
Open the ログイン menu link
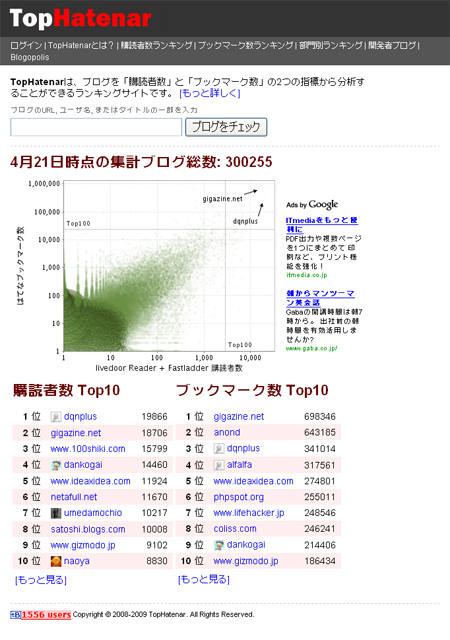[26, 45]
